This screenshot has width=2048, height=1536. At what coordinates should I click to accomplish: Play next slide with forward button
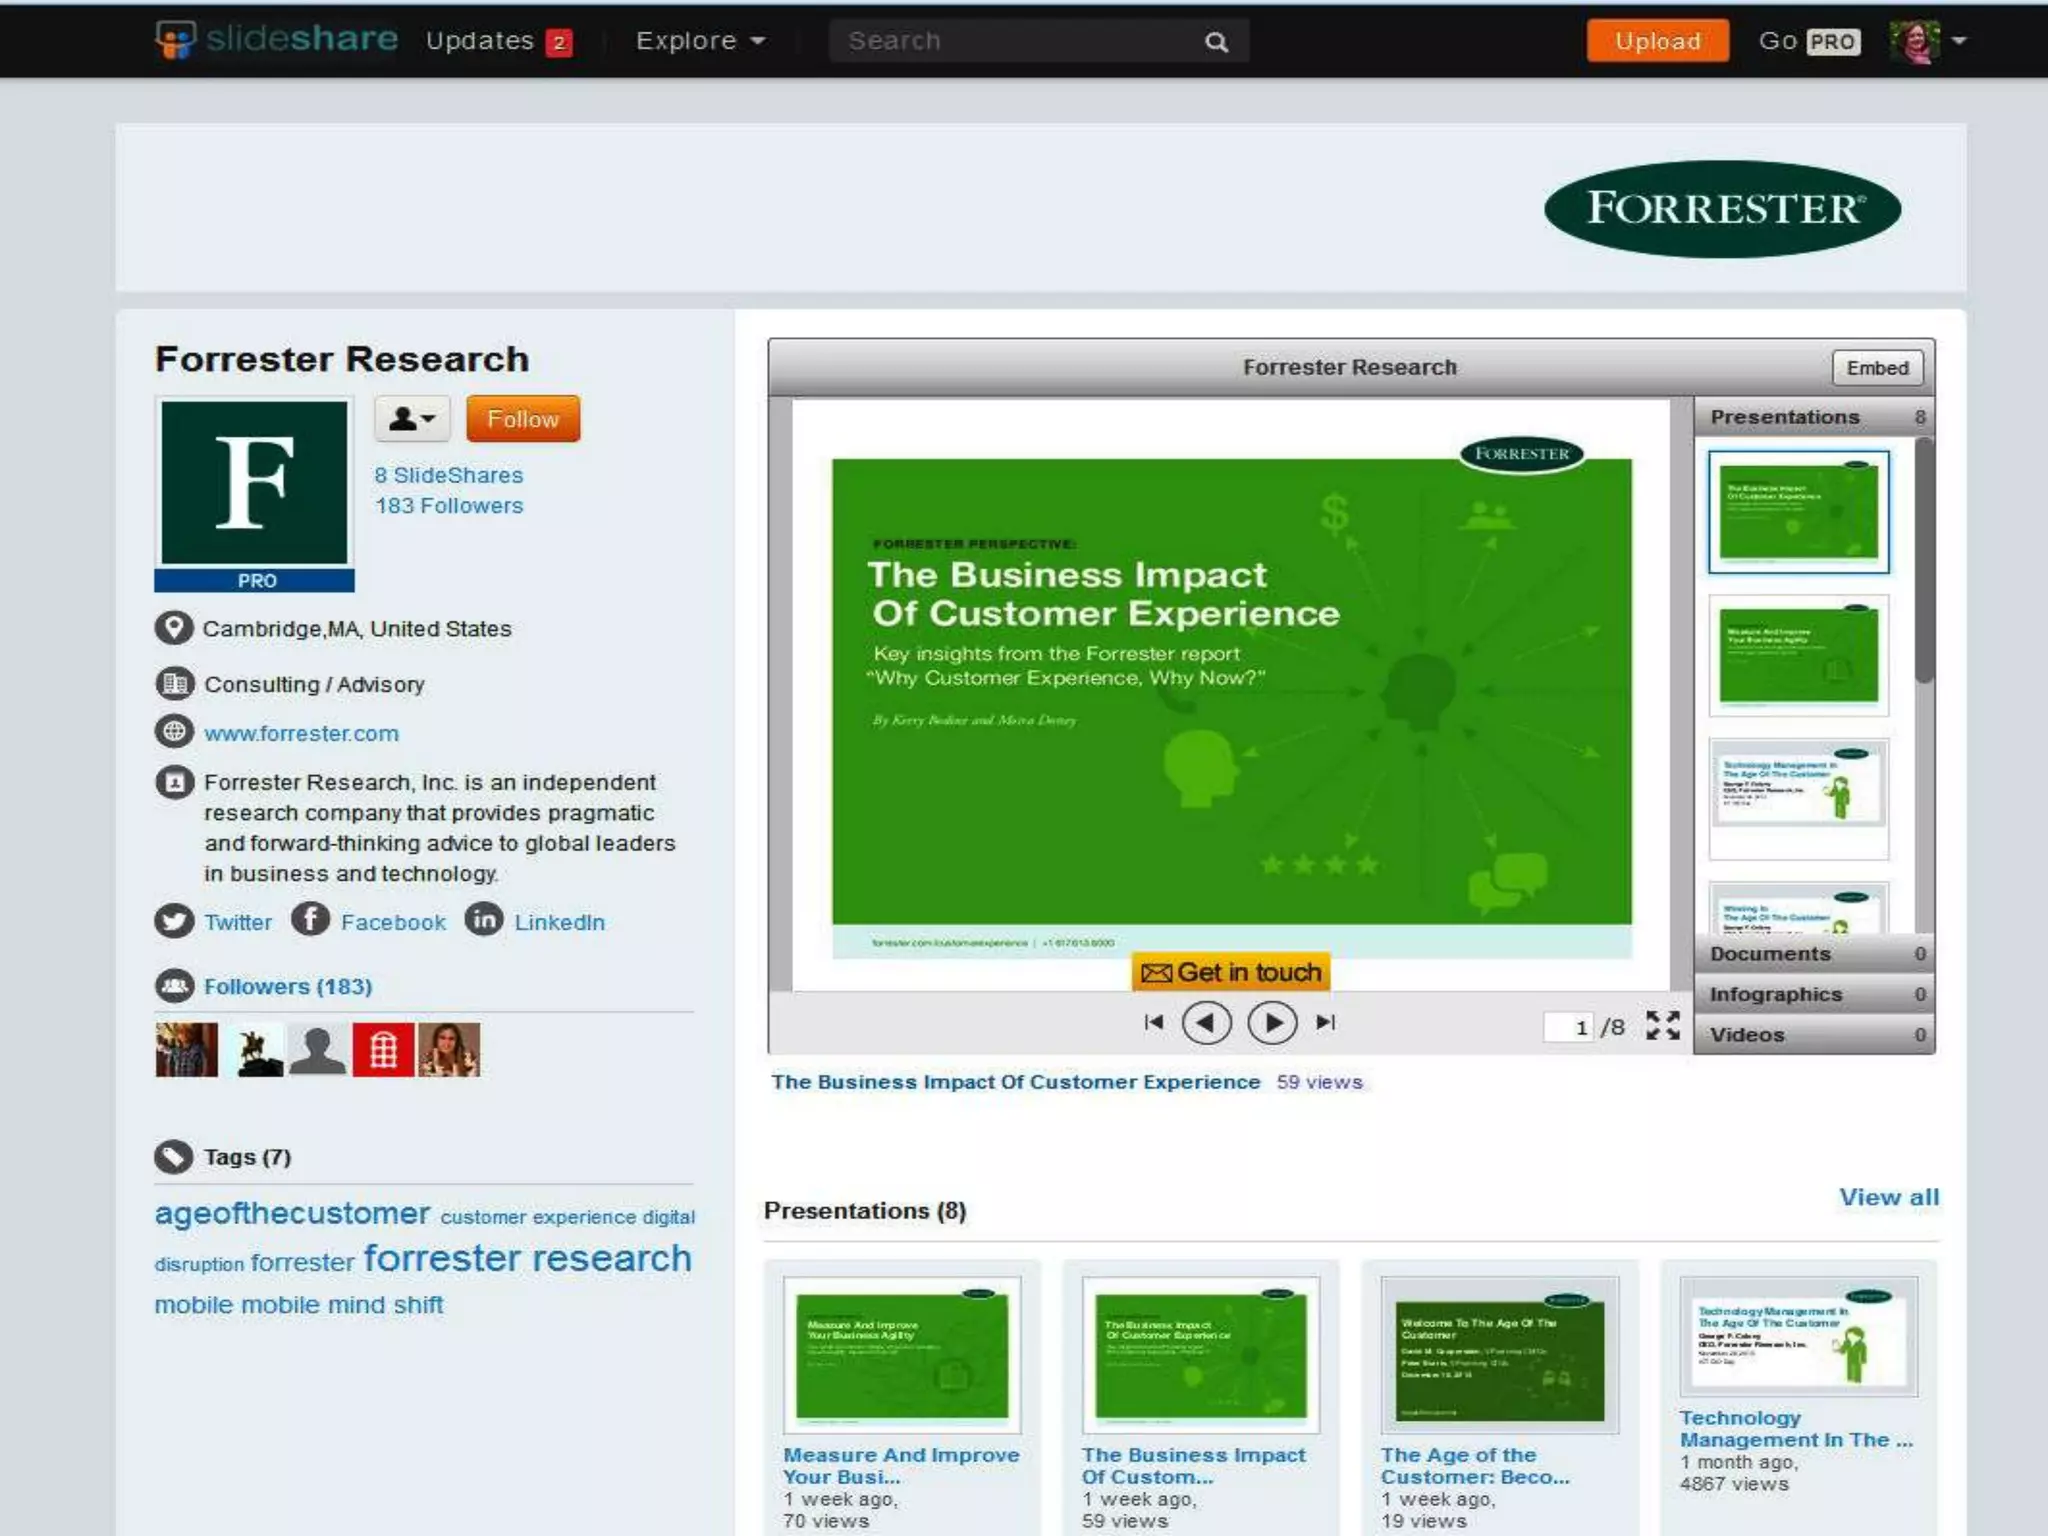click(1272, 1023)
